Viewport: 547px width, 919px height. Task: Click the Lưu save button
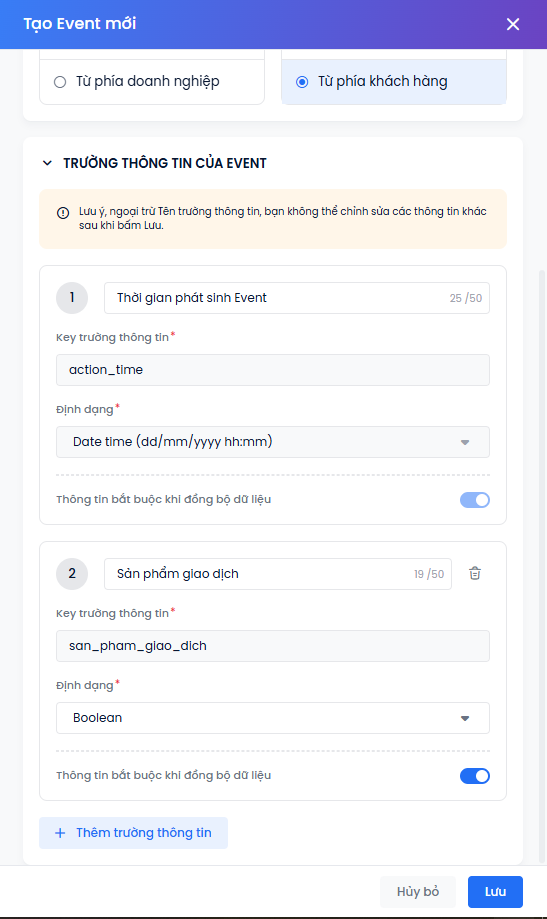(495, 892)
